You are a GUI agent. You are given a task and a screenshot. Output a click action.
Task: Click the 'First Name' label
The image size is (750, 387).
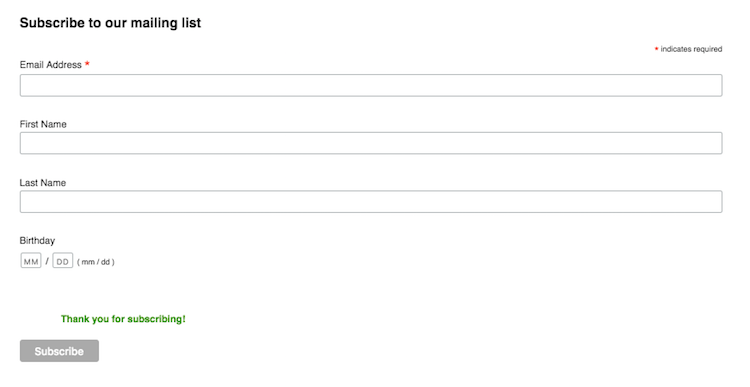click(43, 124)
